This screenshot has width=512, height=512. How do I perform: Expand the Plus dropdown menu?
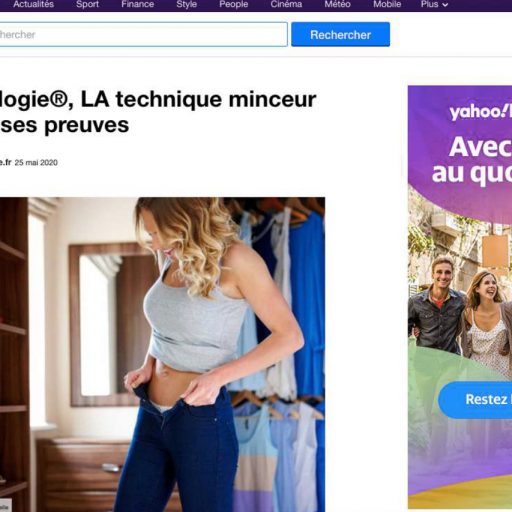434,4
